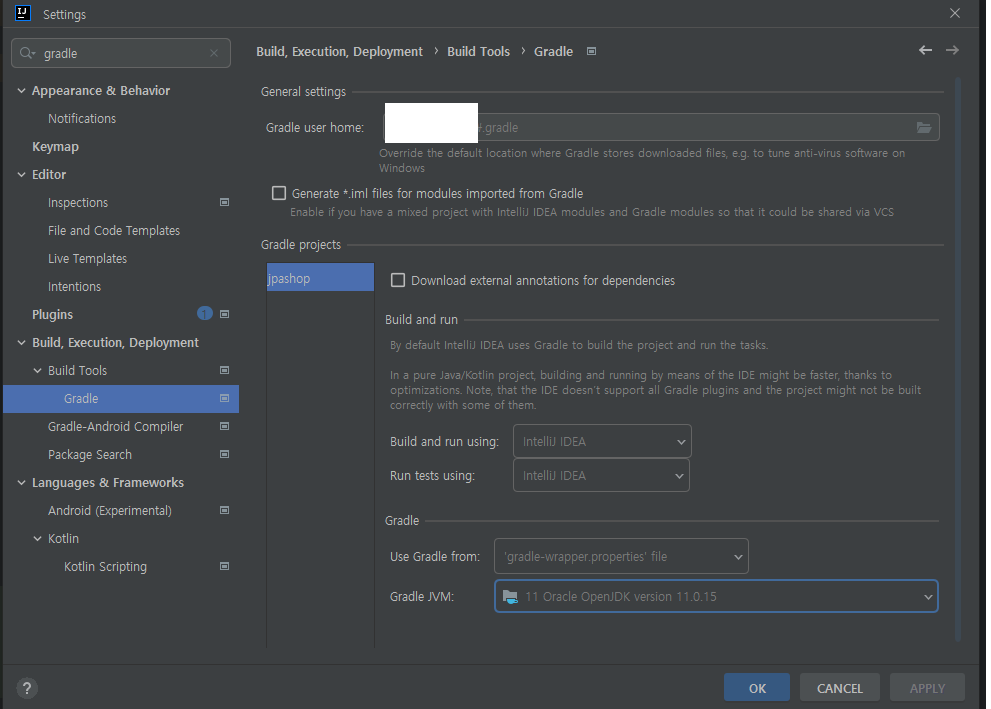Screen dimensions: 991x709
Task: Select jpashop in Gradle projects list
Action: (320, 278)
